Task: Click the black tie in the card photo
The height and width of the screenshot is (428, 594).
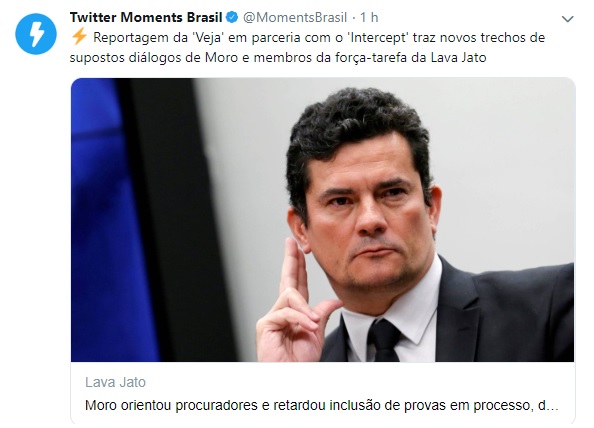Action: (x=383, y=340)
